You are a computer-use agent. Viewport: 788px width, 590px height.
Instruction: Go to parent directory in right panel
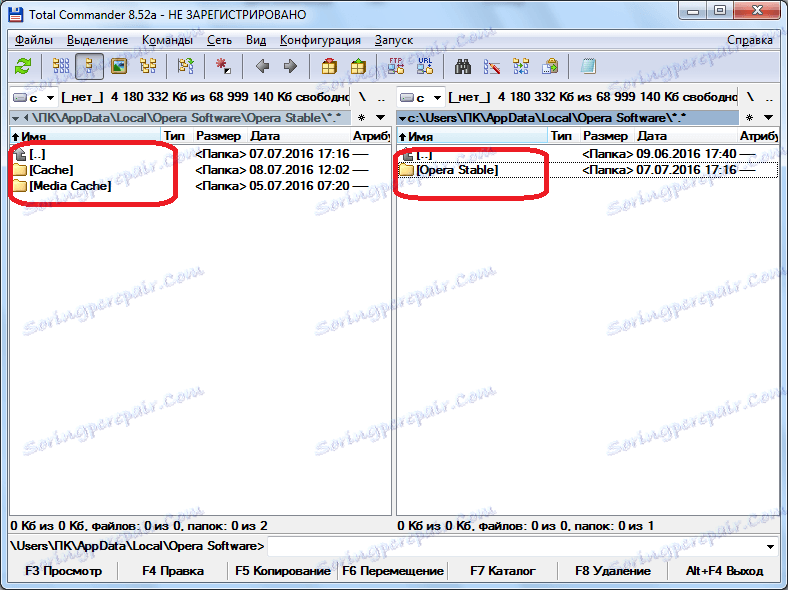(769, 97)
